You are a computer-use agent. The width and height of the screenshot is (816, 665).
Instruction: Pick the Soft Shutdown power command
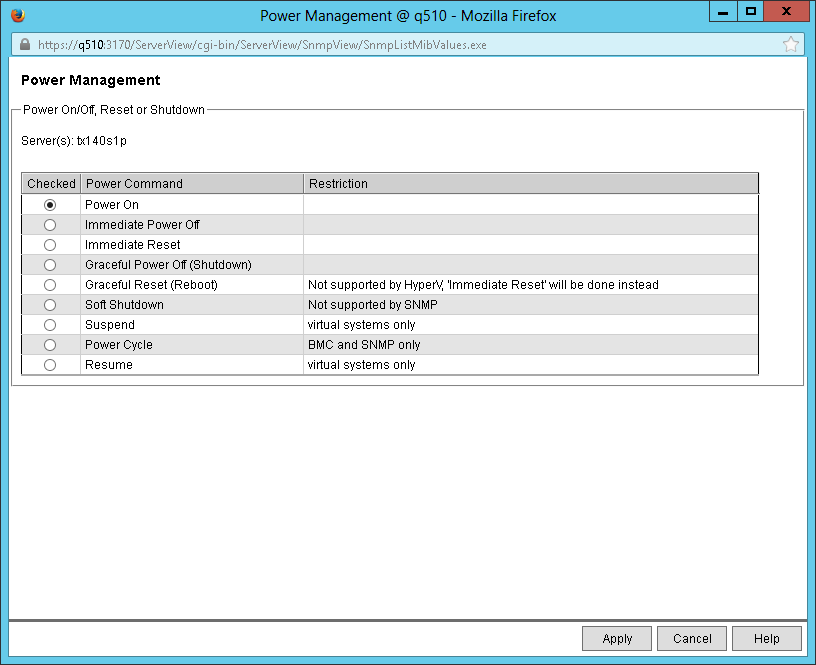tap(50, 304)
